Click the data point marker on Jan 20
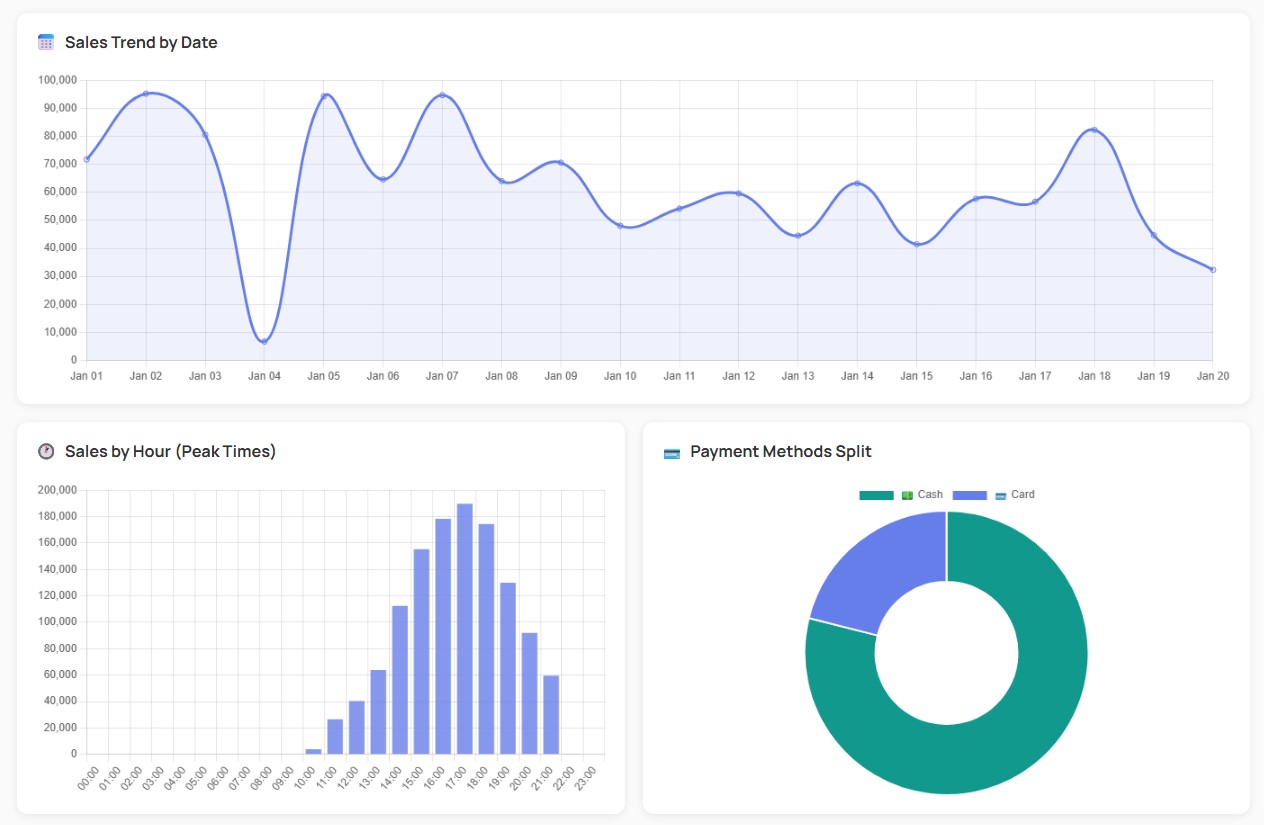Viewport: 1264px width, 825px height. [x=1212, y=269]
